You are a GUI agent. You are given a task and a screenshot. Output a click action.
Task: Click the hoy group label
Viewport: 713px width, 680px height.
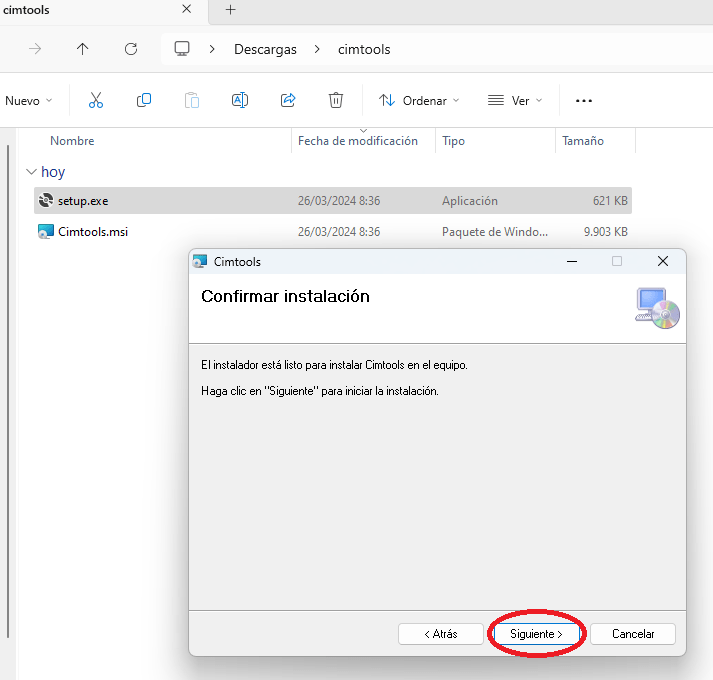click(53, 171)
